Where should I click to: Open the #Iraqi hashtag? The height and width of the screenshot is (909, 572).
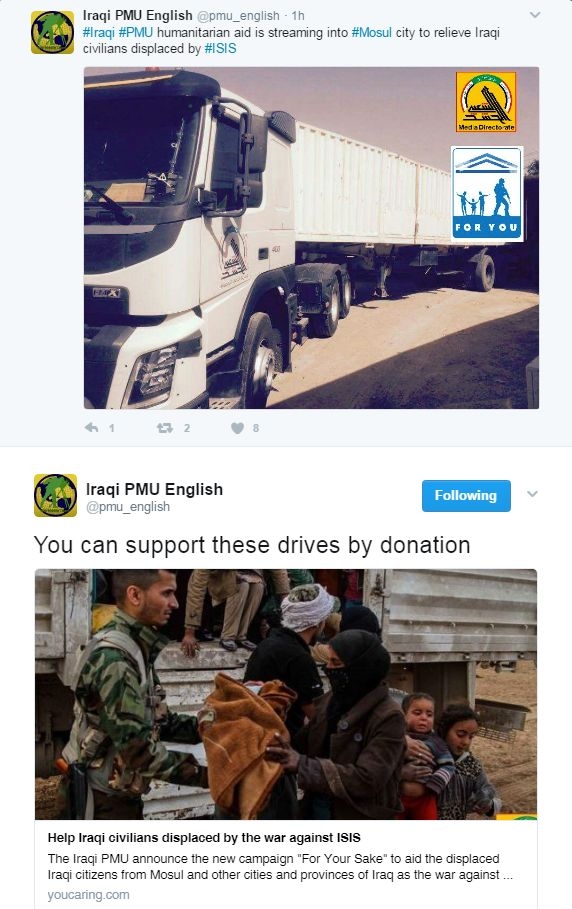pyautogui.click(x=99, y=32)
